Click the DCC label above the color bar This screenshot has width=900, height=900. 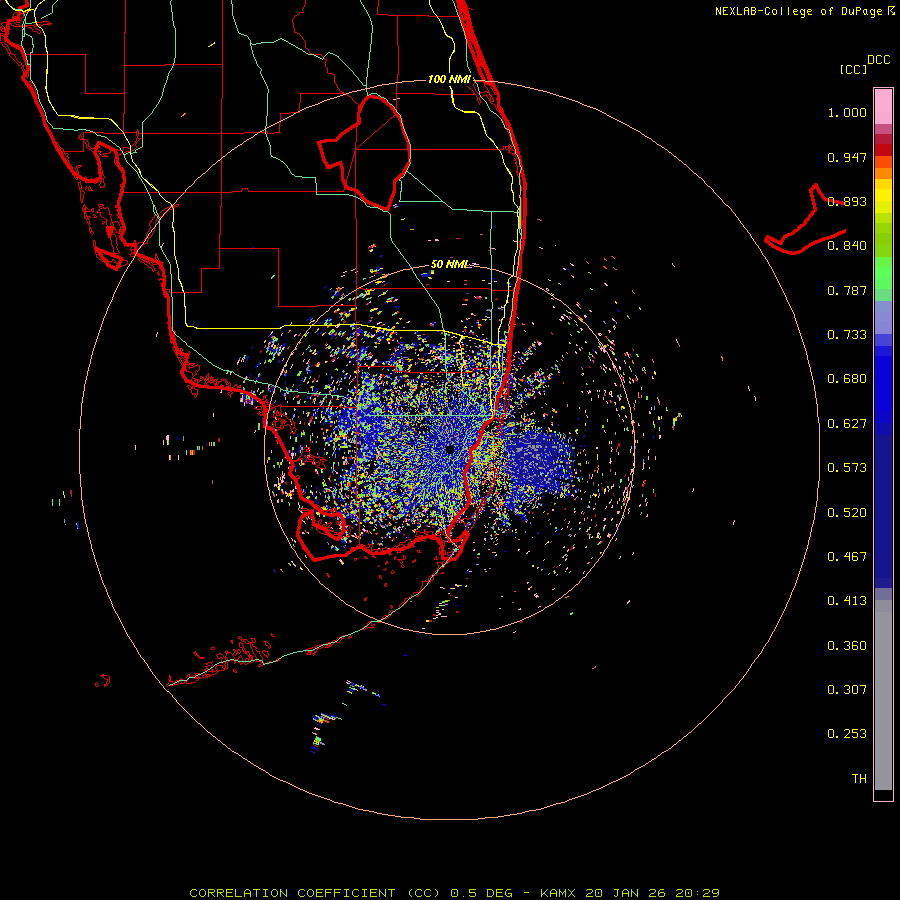pos(879,60)
